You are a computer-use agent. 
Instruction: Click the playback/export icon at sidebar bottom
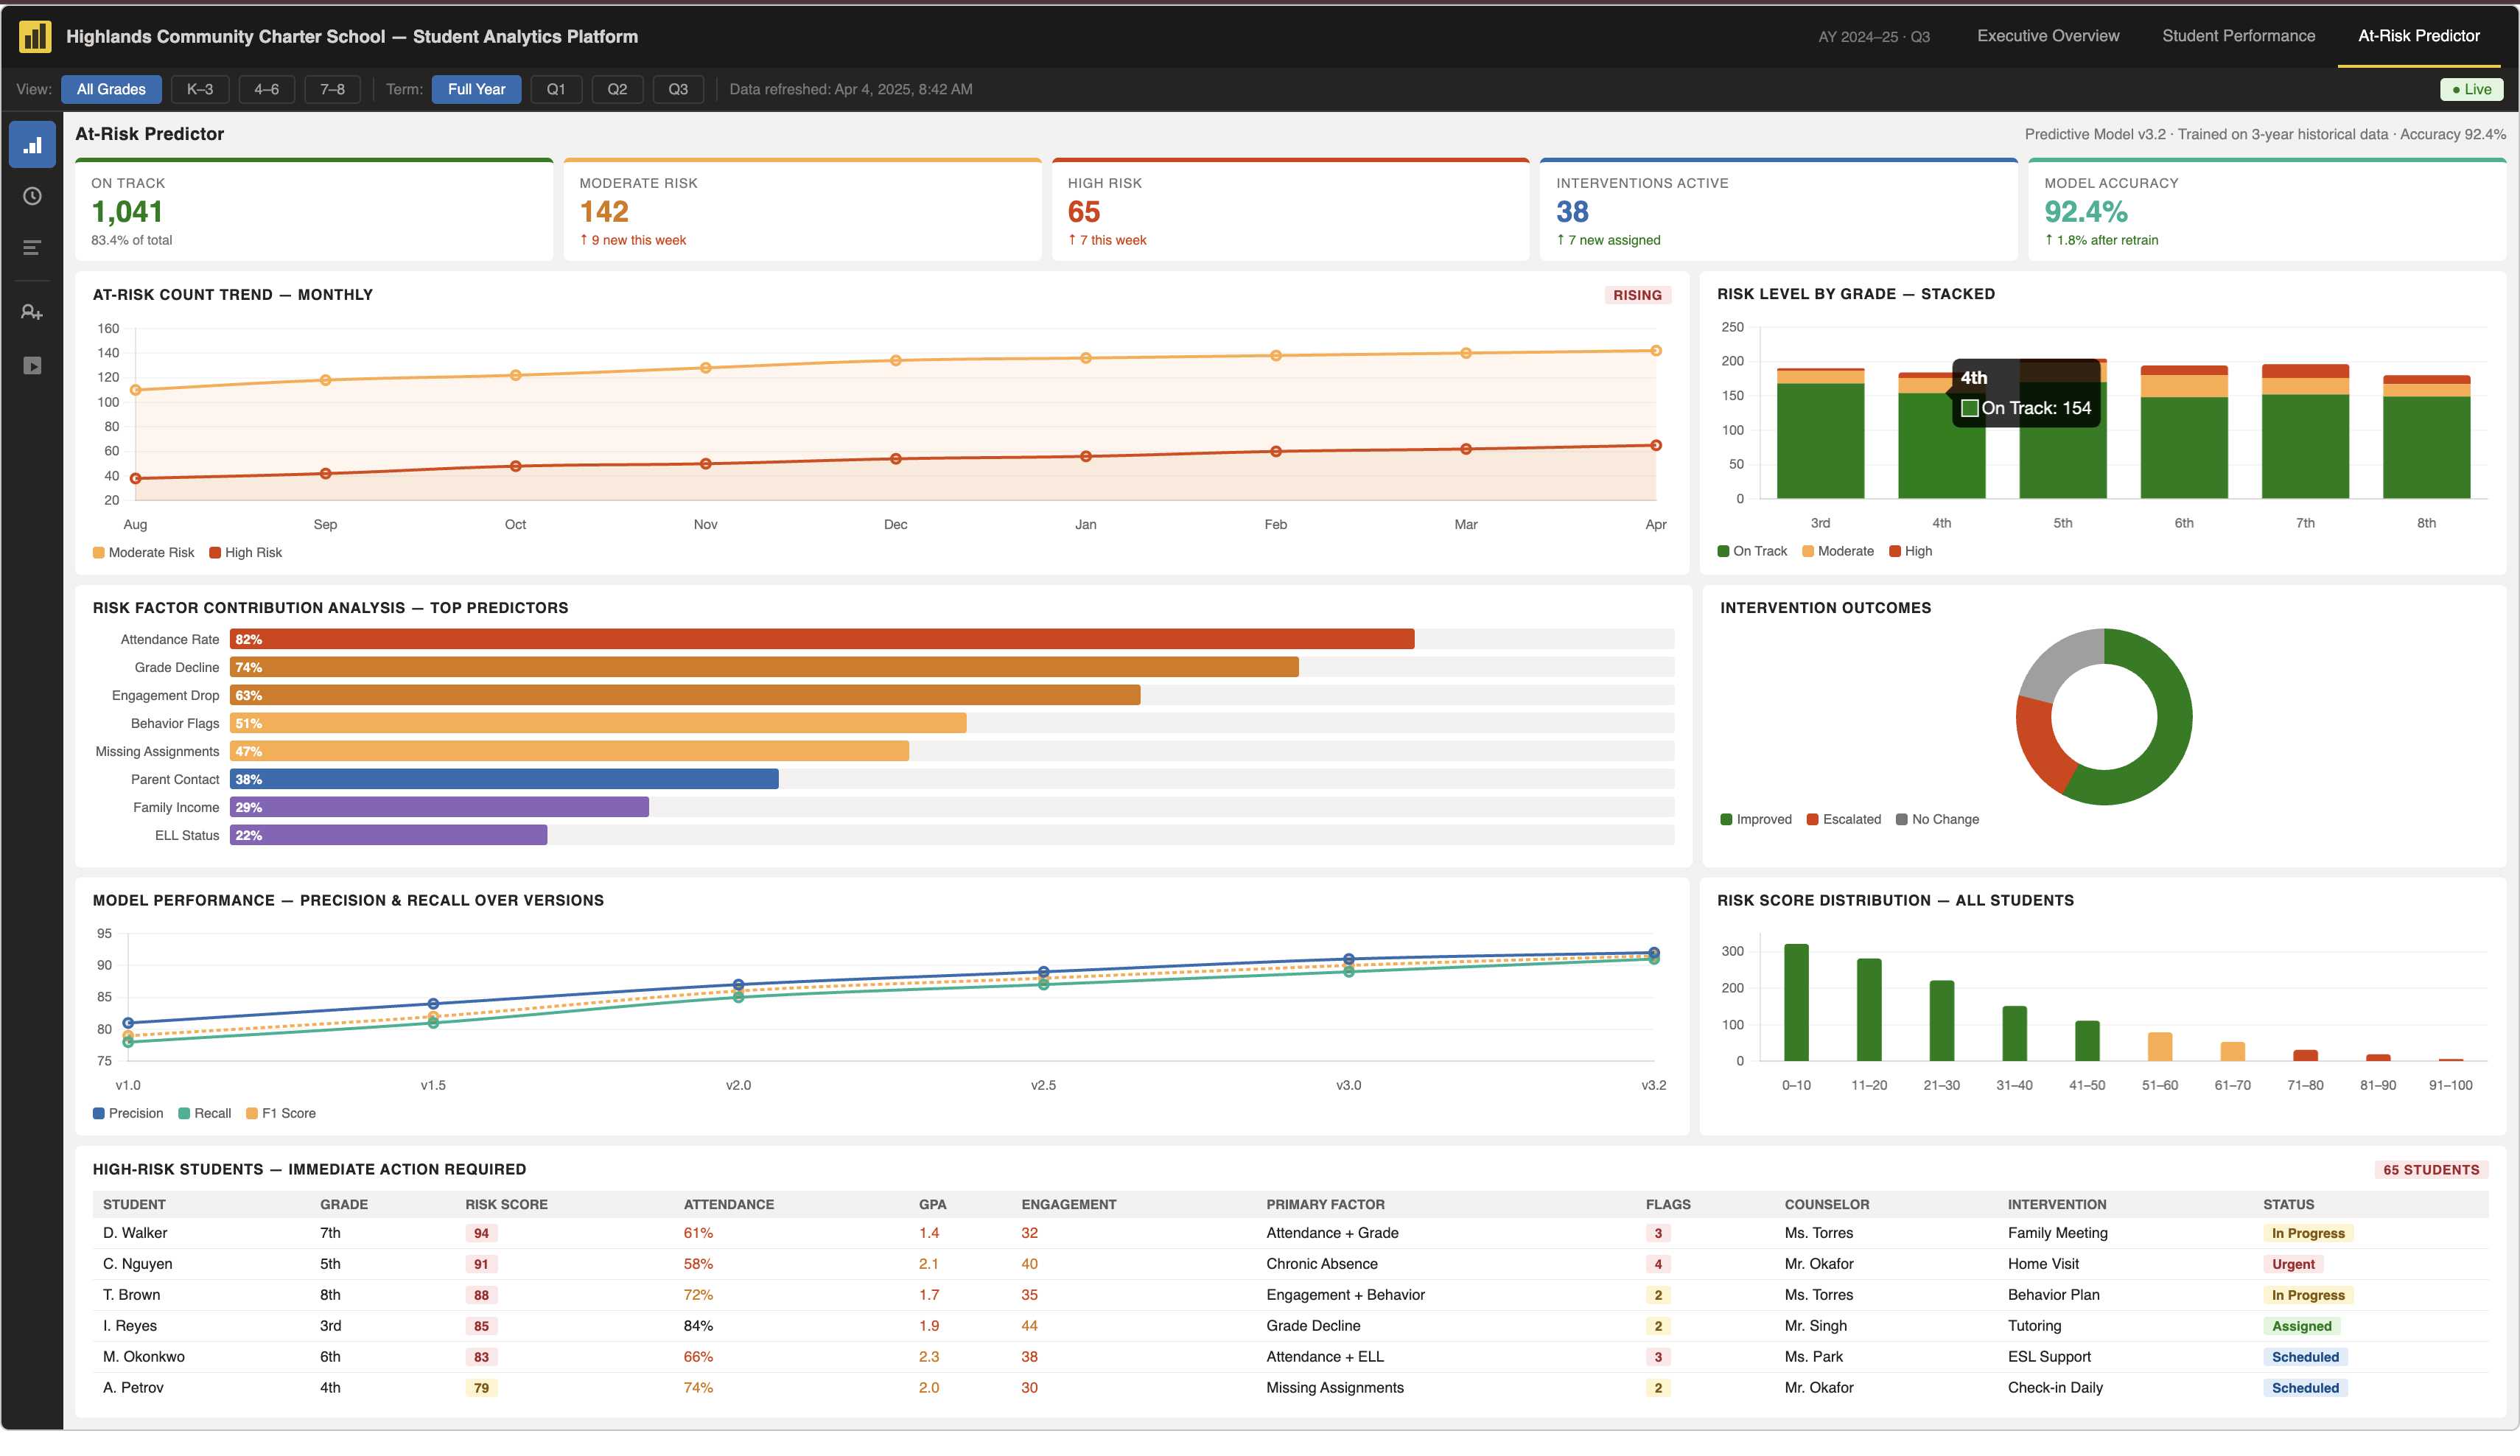click(x=31, y=366)
